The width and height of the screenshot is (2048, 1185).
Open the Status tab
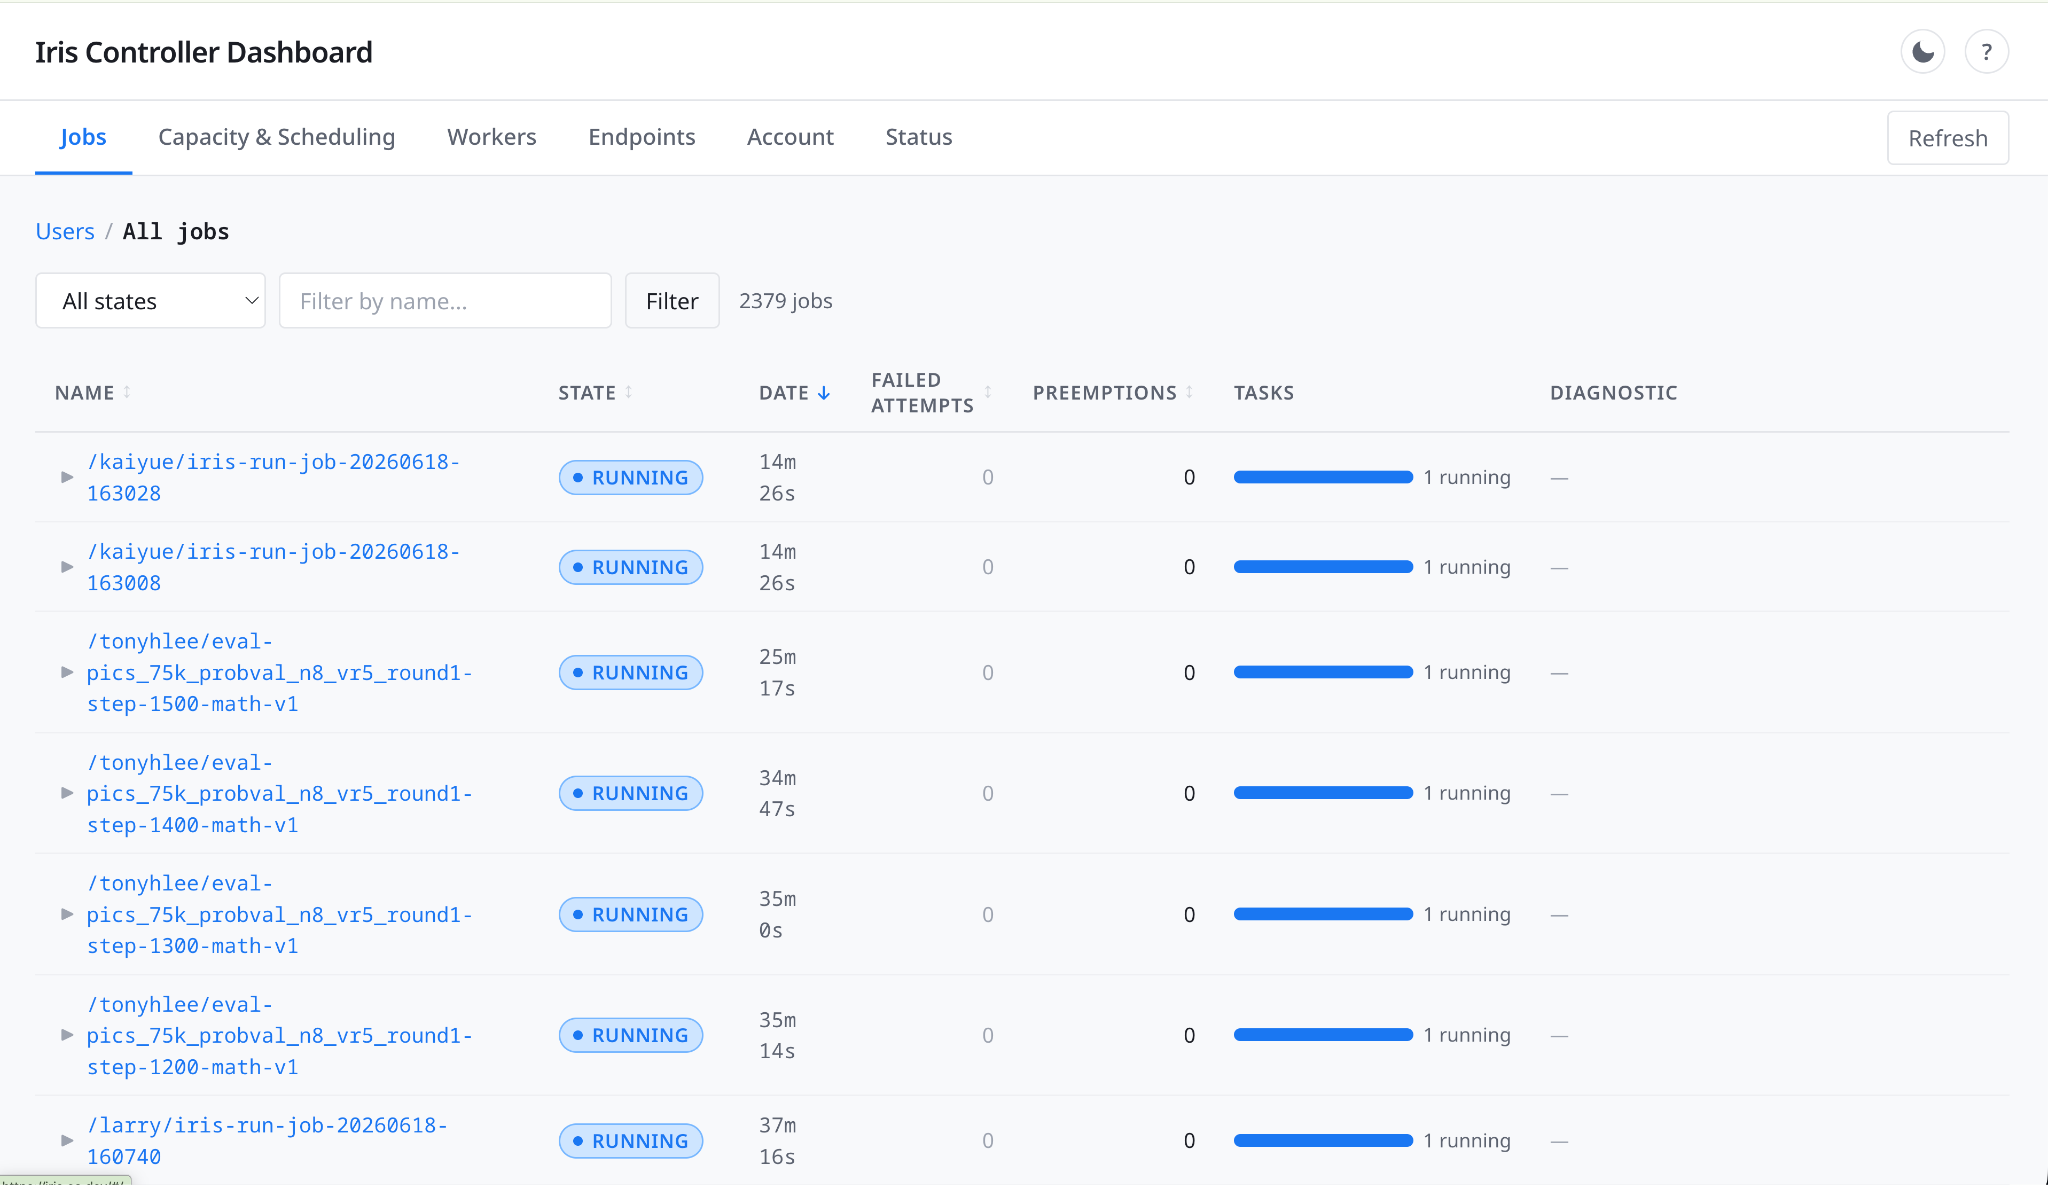point(918,137)
